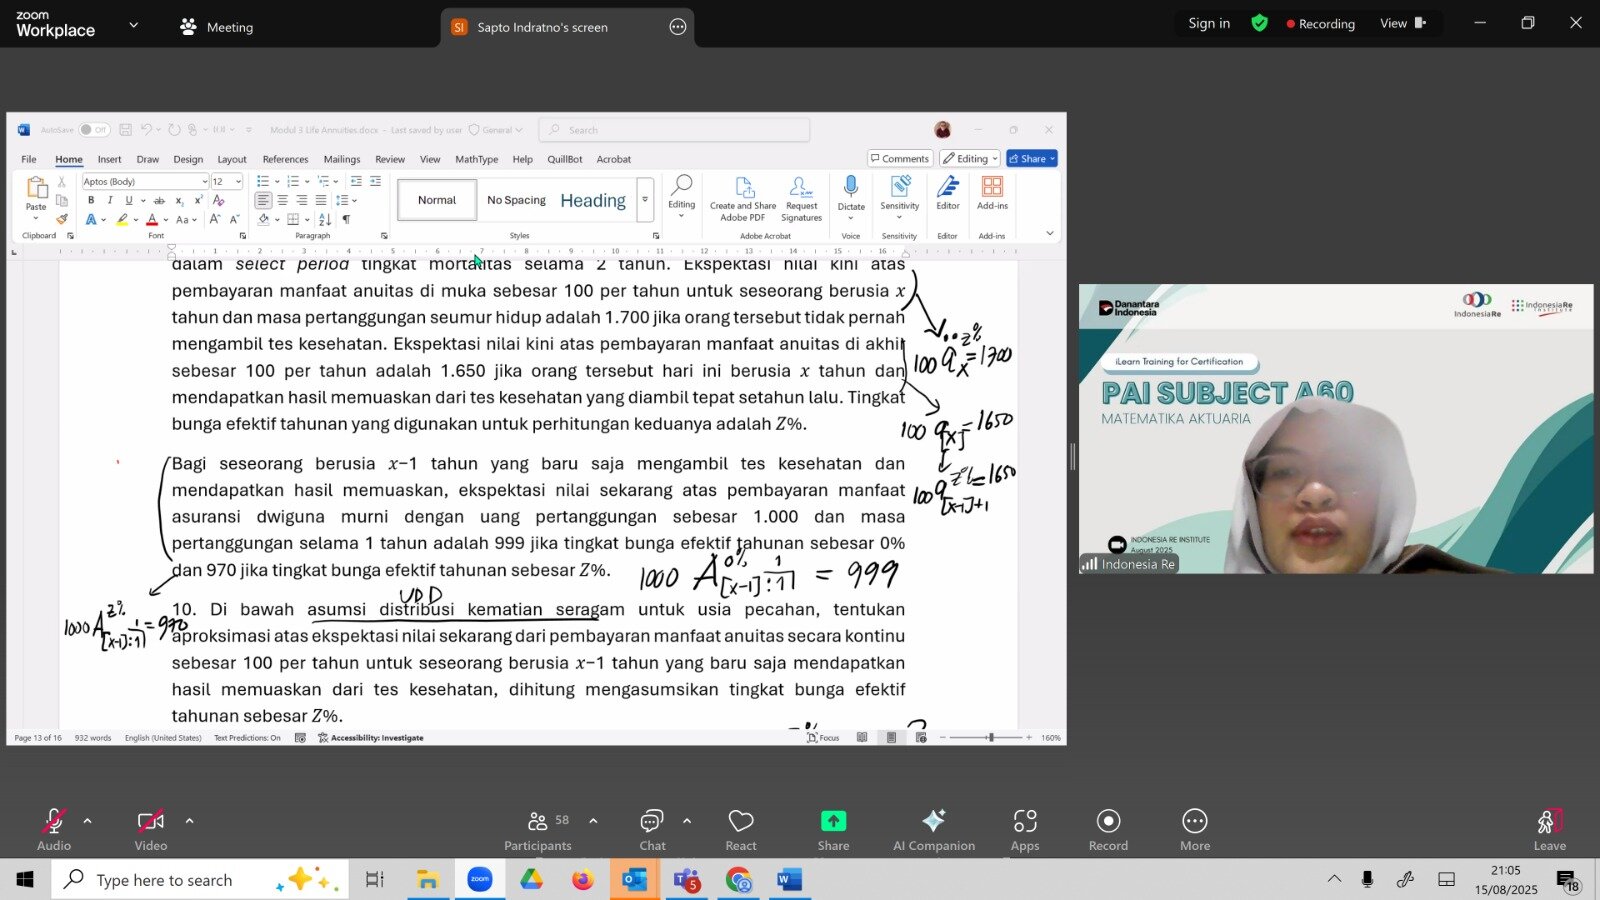Open AI Companion
This screenshot has width=1600, height=900.
pos(933,822)
